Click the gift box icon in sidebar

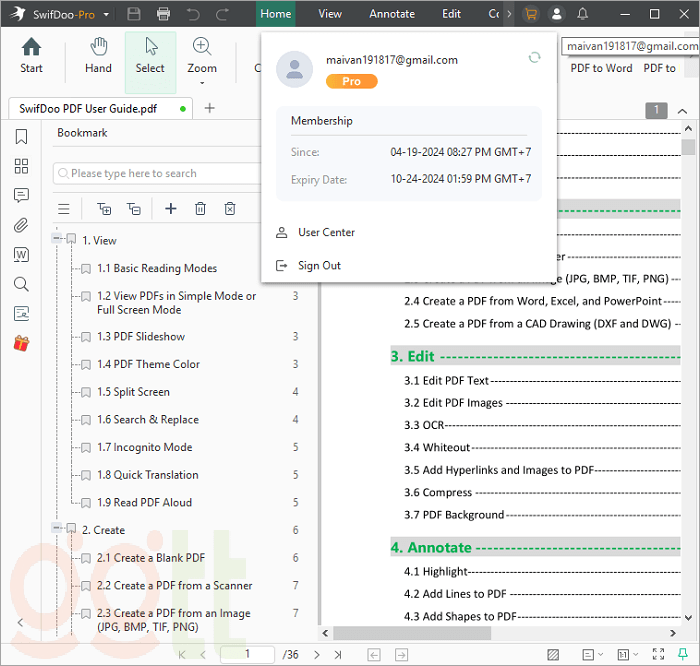tap(21, 343)
